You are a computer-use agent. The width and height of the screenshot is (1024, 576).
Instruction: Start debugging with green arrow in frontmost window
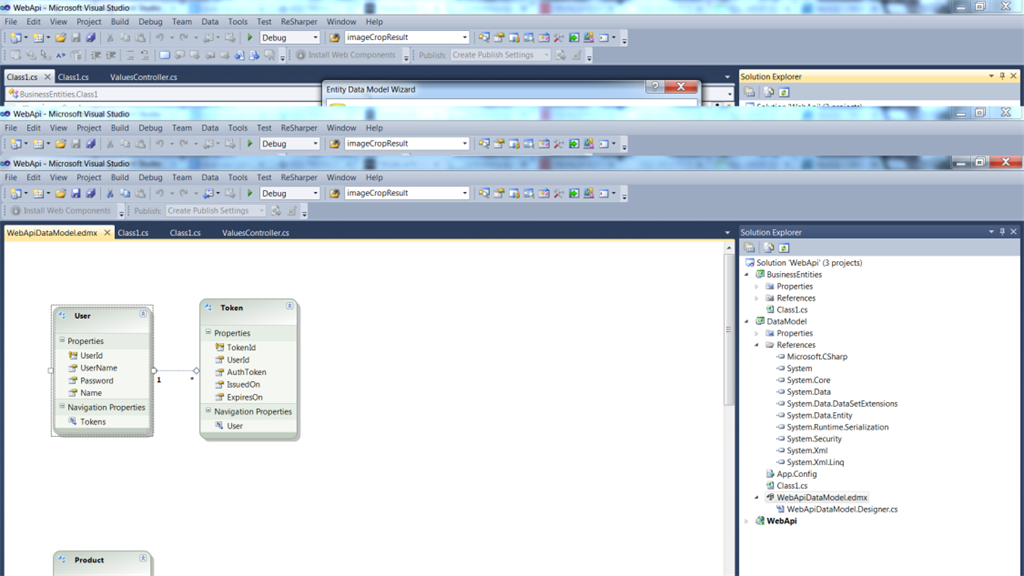tap(249, 193)
